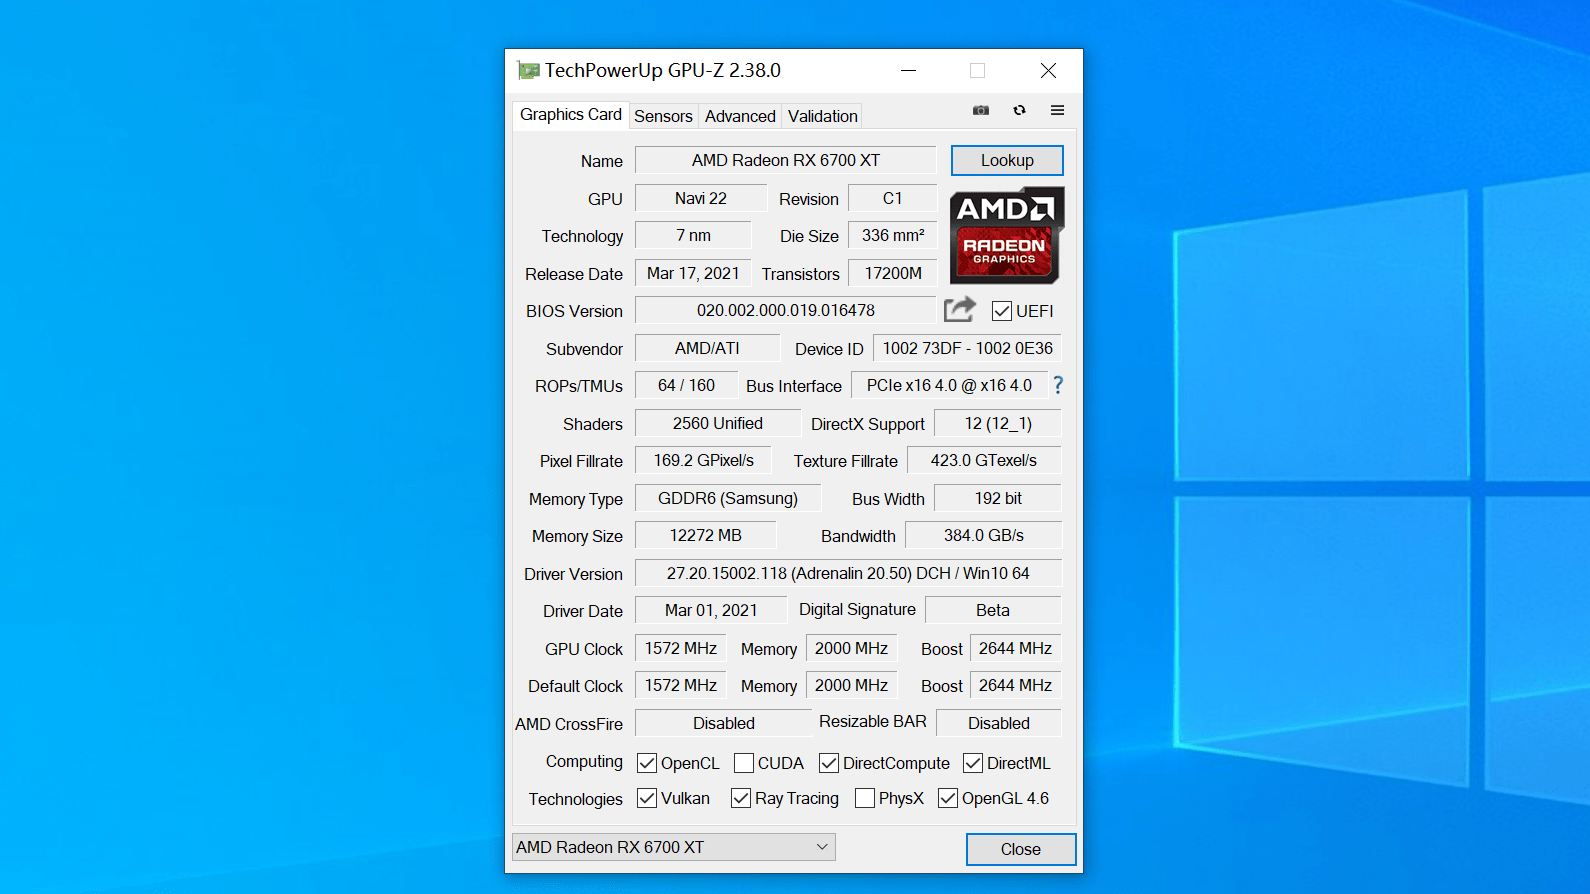Enable the CUDA checkbox

[744, 763]
